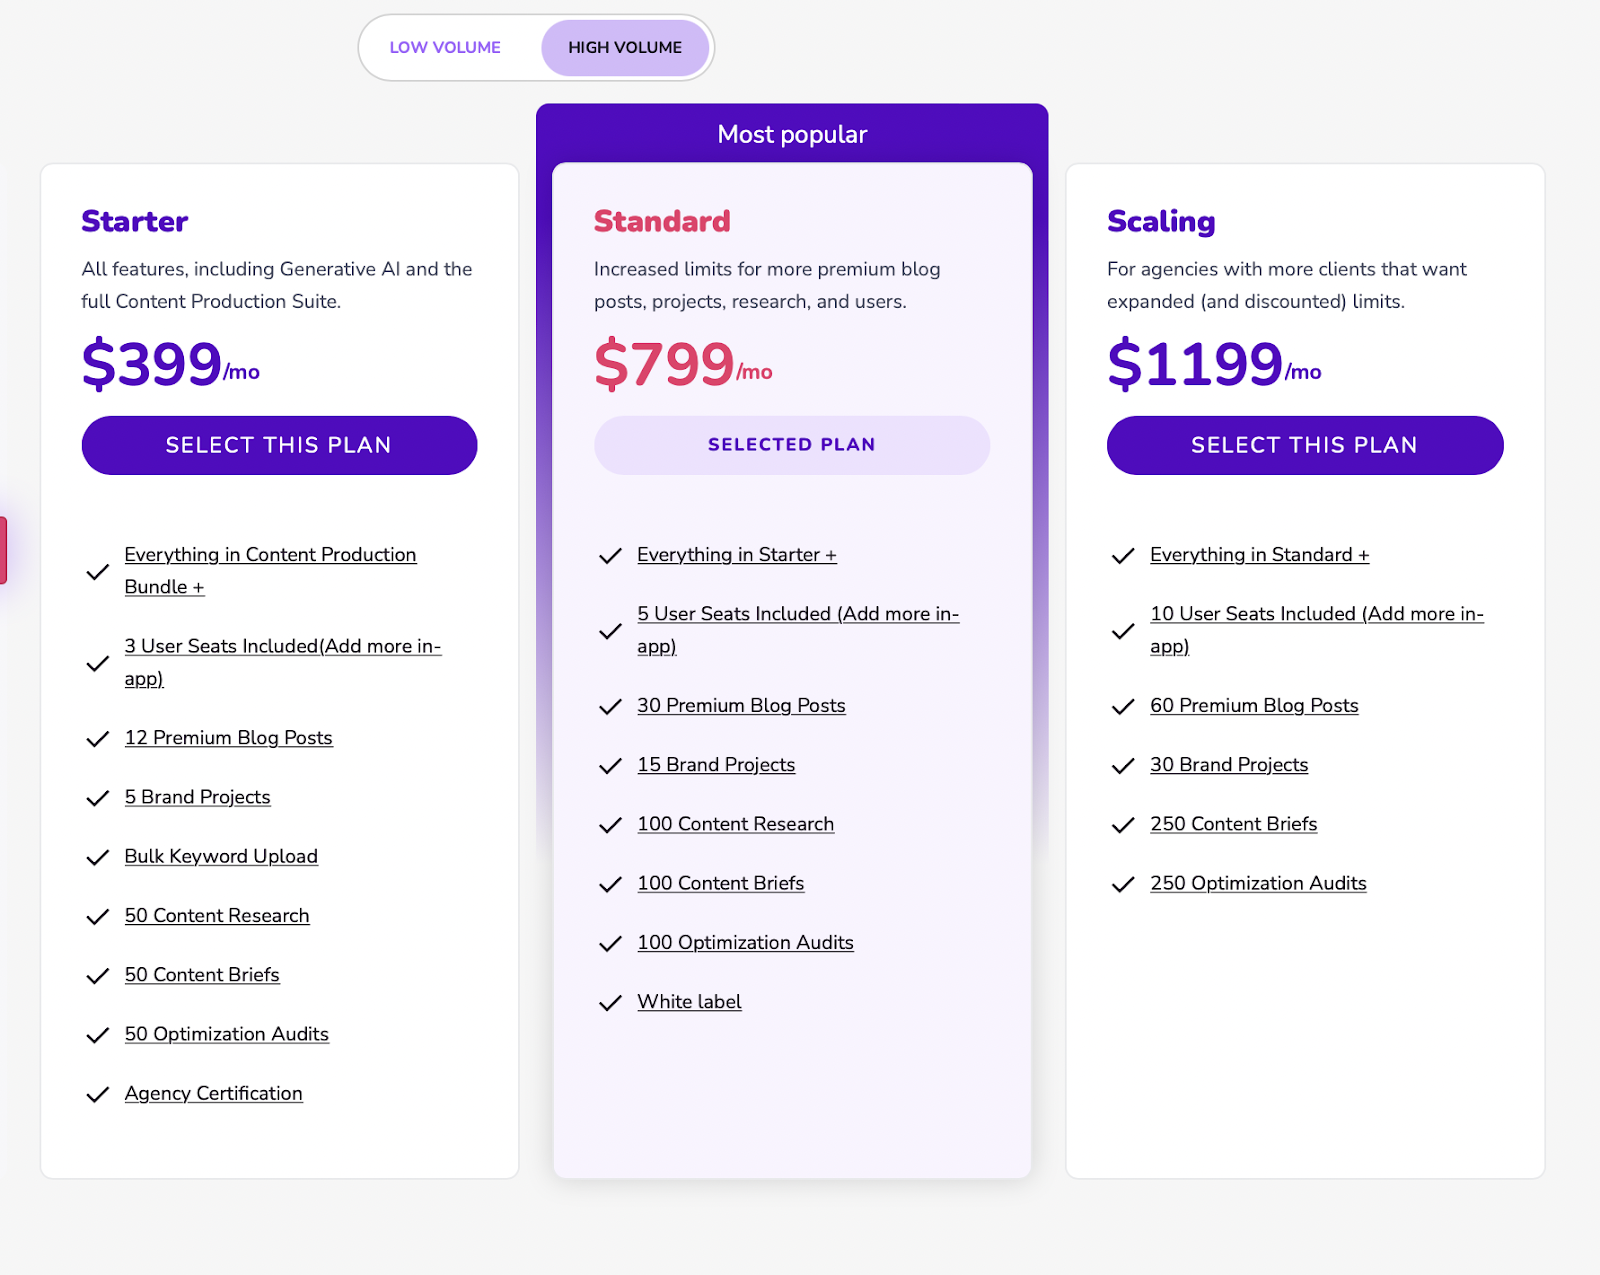The height and width of the screenshot is (1275, 1600).
Task: Click the checkmark next to 15 Brand Projects
Action: coord(610,766)
